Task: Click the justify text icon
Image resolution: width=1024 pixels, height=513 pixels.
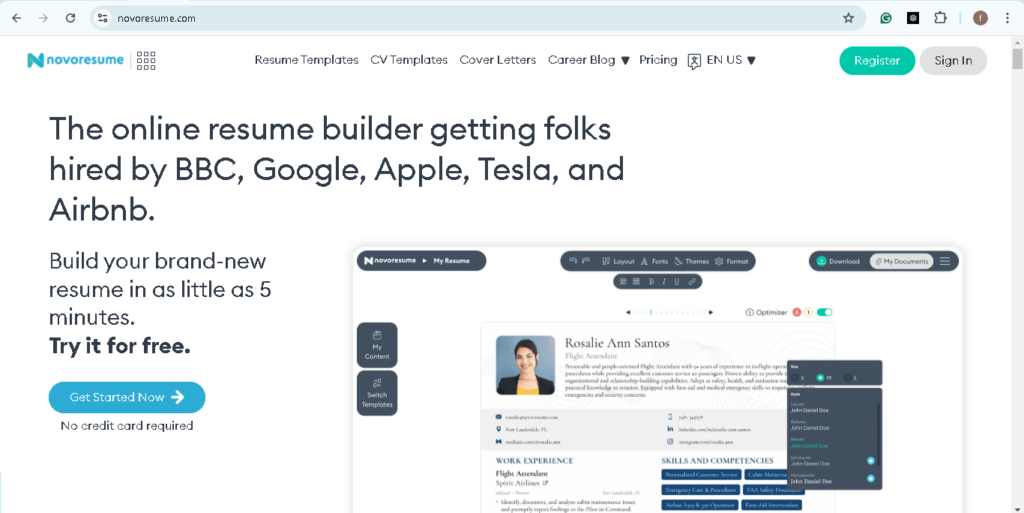Action: [636, 281]
